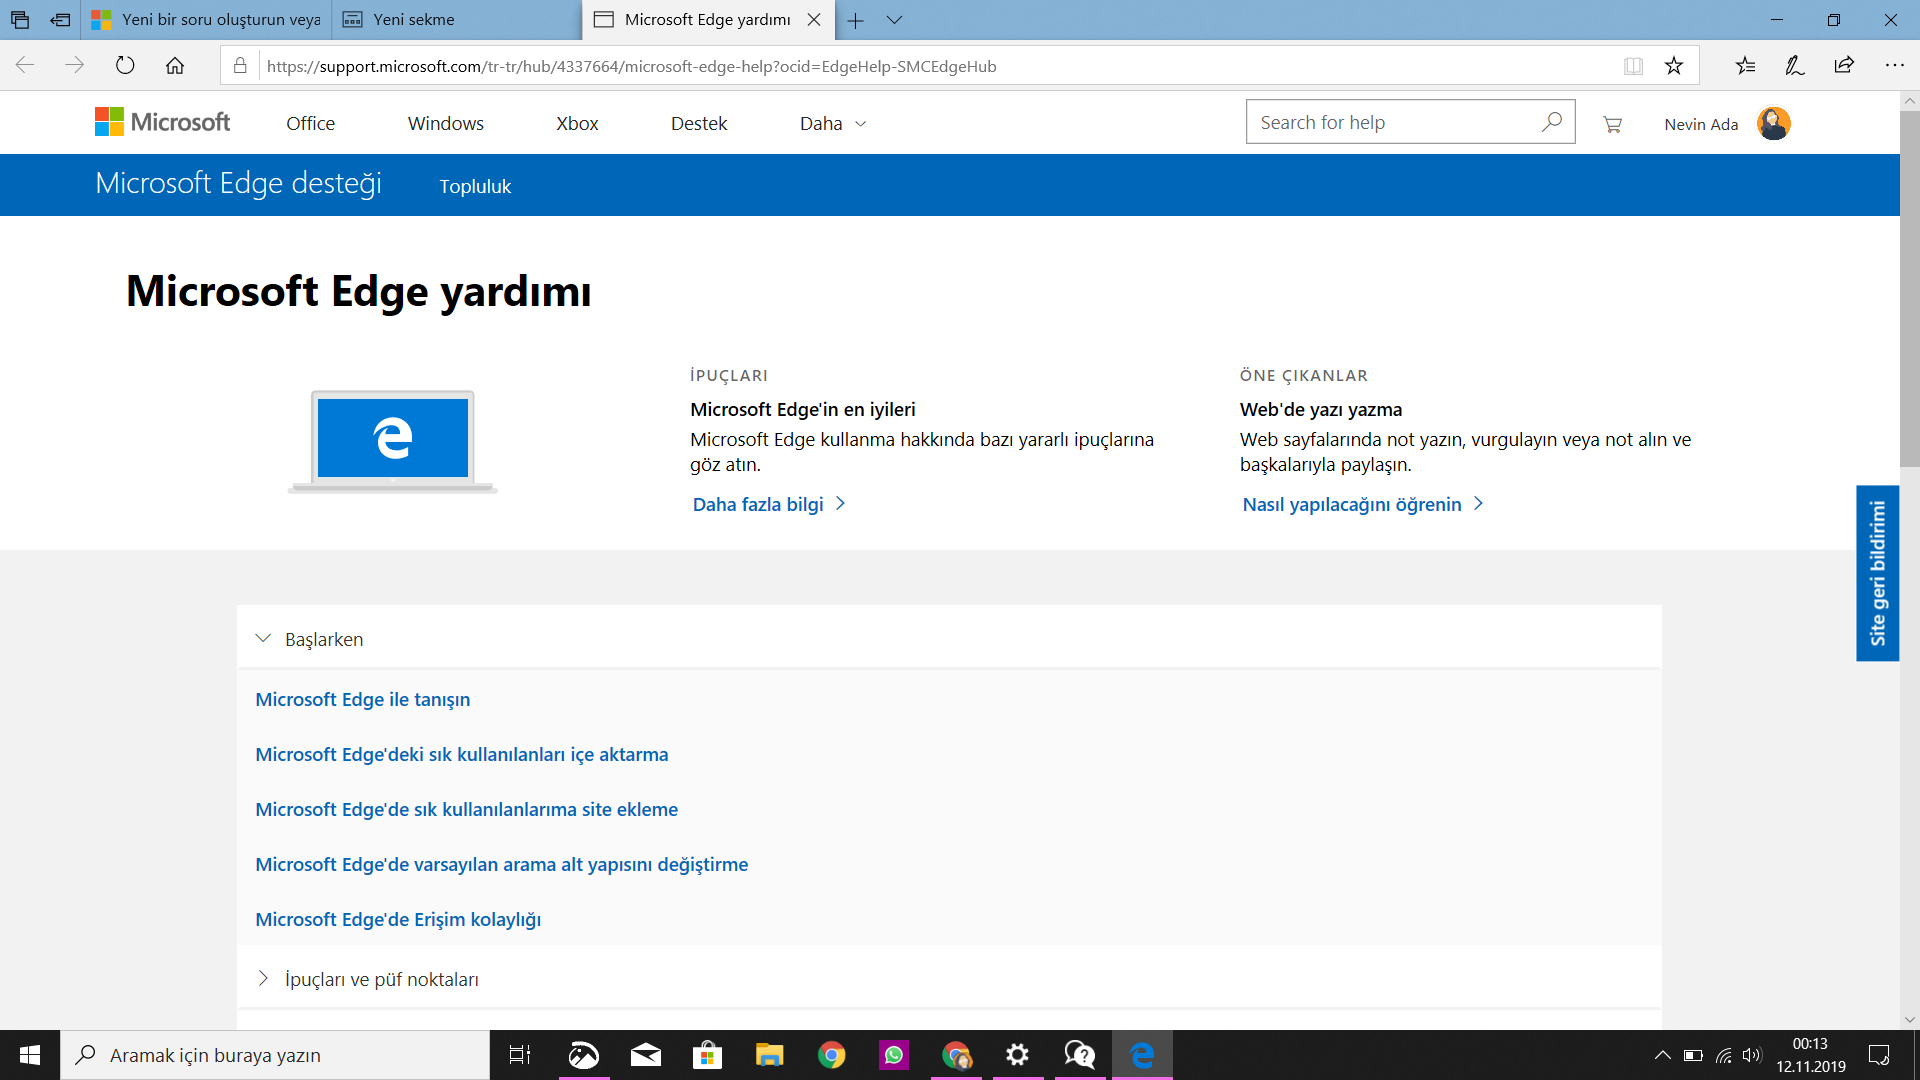Click the address bar URL
This screenshot has width=1920, height=1080.
click(x=632, y=67)
